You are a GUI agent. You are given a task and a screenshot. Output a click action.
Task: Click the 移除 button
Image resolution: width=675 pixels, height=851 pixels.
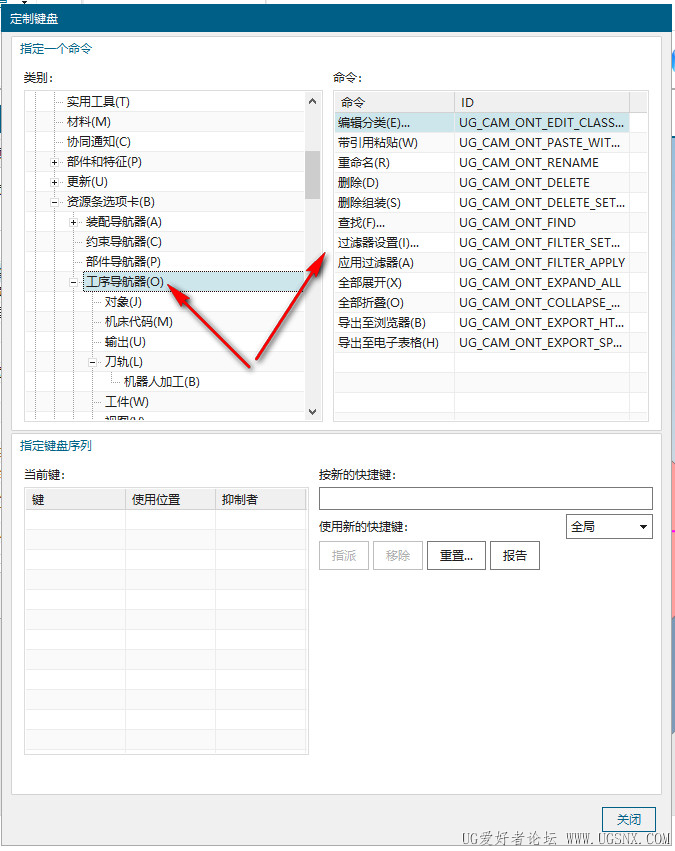click(398, 555)
